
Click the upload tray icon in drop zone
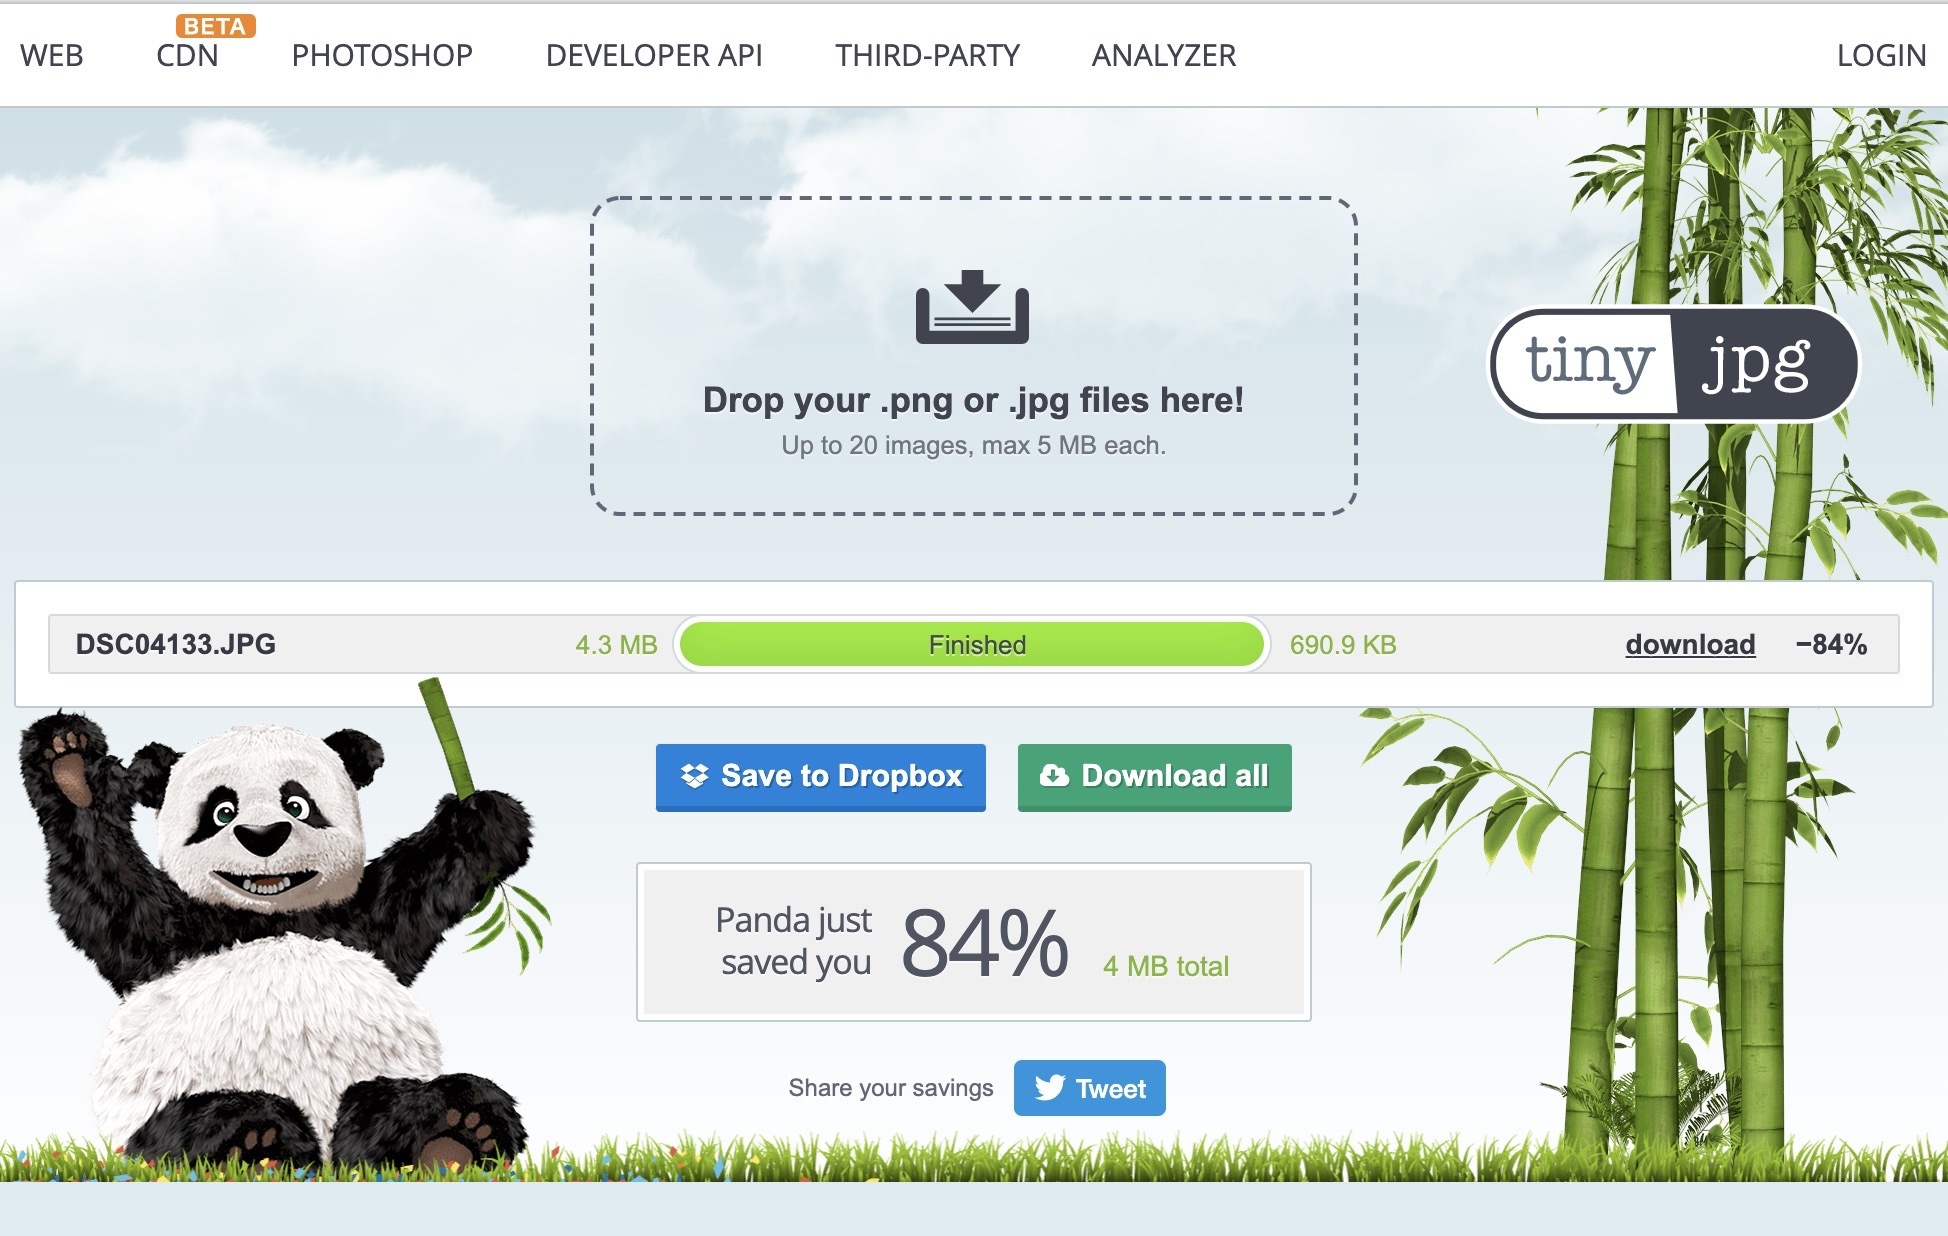pos(972,307)
